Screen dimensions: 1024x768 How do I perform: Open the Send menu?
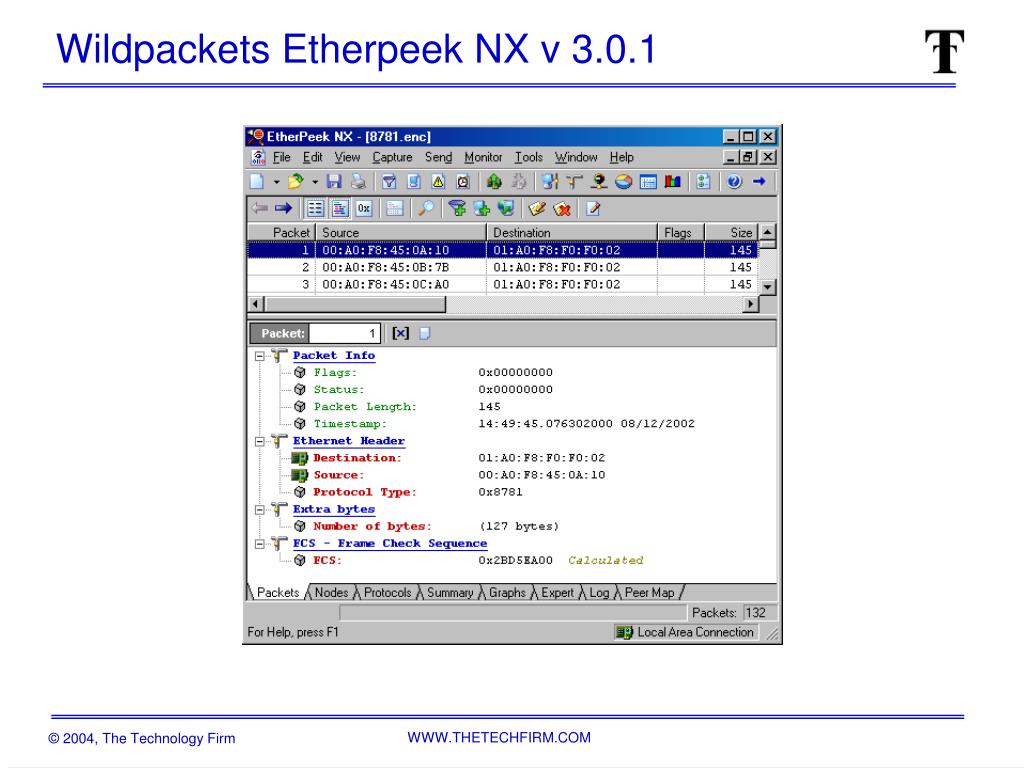tap(438, 157)
